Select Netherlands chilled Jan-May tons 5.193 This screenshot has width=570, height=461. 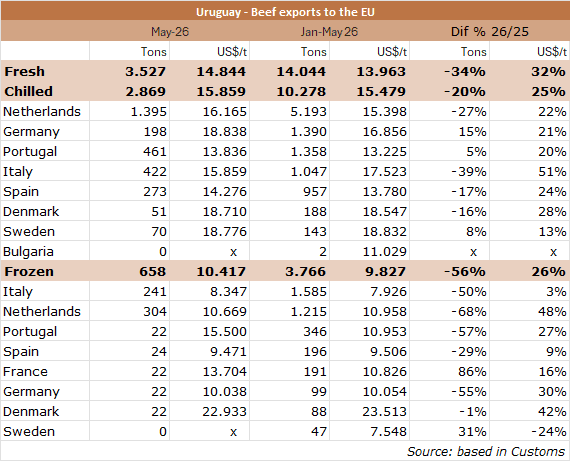pyautogui.click(x=308, y=111)
